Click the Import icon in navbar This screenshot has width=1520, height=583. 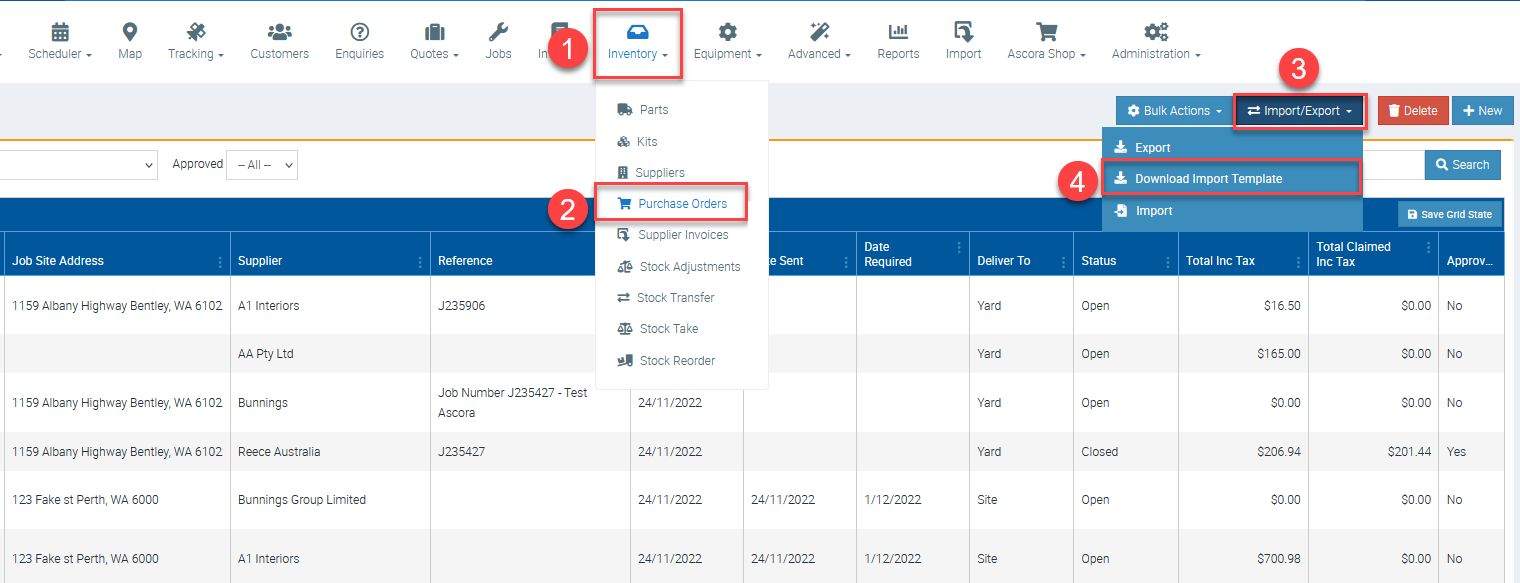(x=963, y=33)
